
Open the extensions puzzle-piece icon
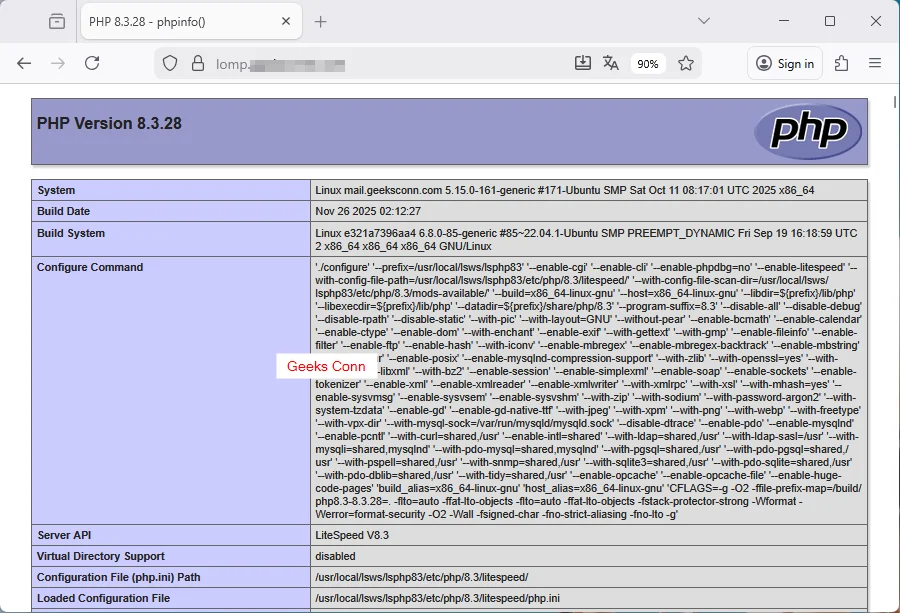coord(841,62)
